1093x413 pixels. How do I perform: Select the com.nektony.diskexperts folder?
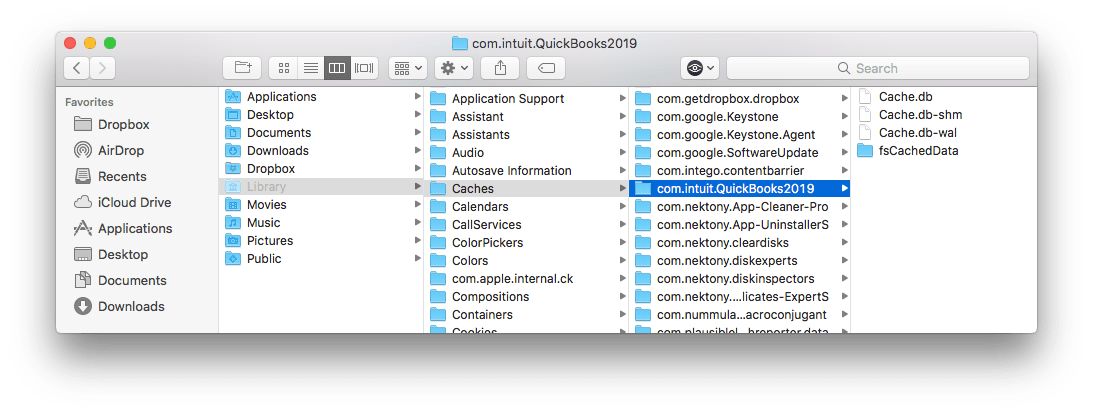740,261
